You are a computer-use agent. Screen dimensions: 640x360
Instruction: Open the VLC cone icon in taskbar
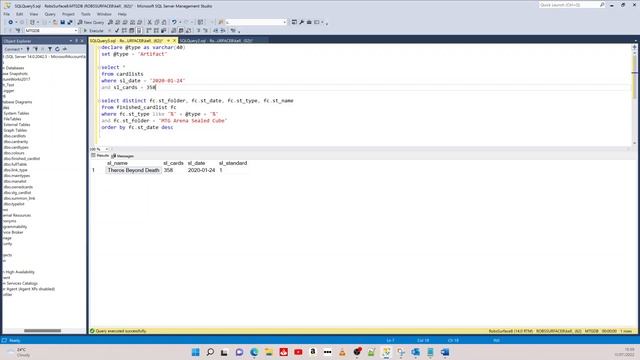[x=342, y=352]
